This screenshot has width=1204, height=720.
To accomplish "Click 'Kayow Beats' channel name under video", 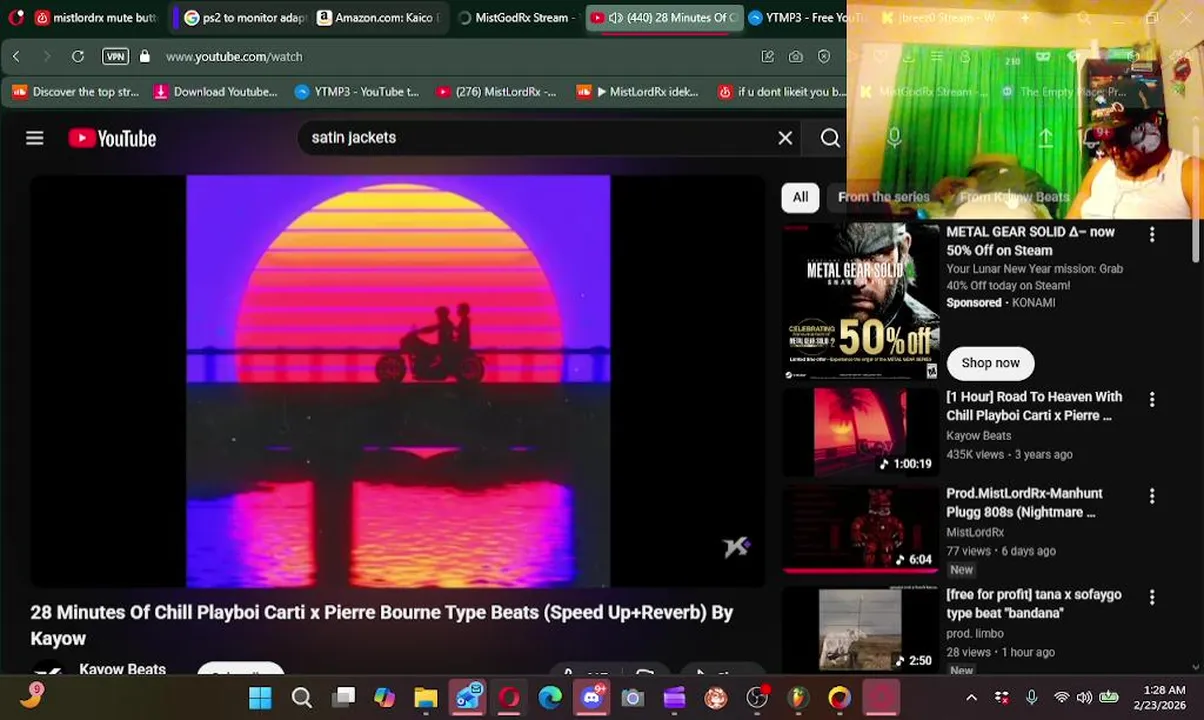I will coord(122,669).
